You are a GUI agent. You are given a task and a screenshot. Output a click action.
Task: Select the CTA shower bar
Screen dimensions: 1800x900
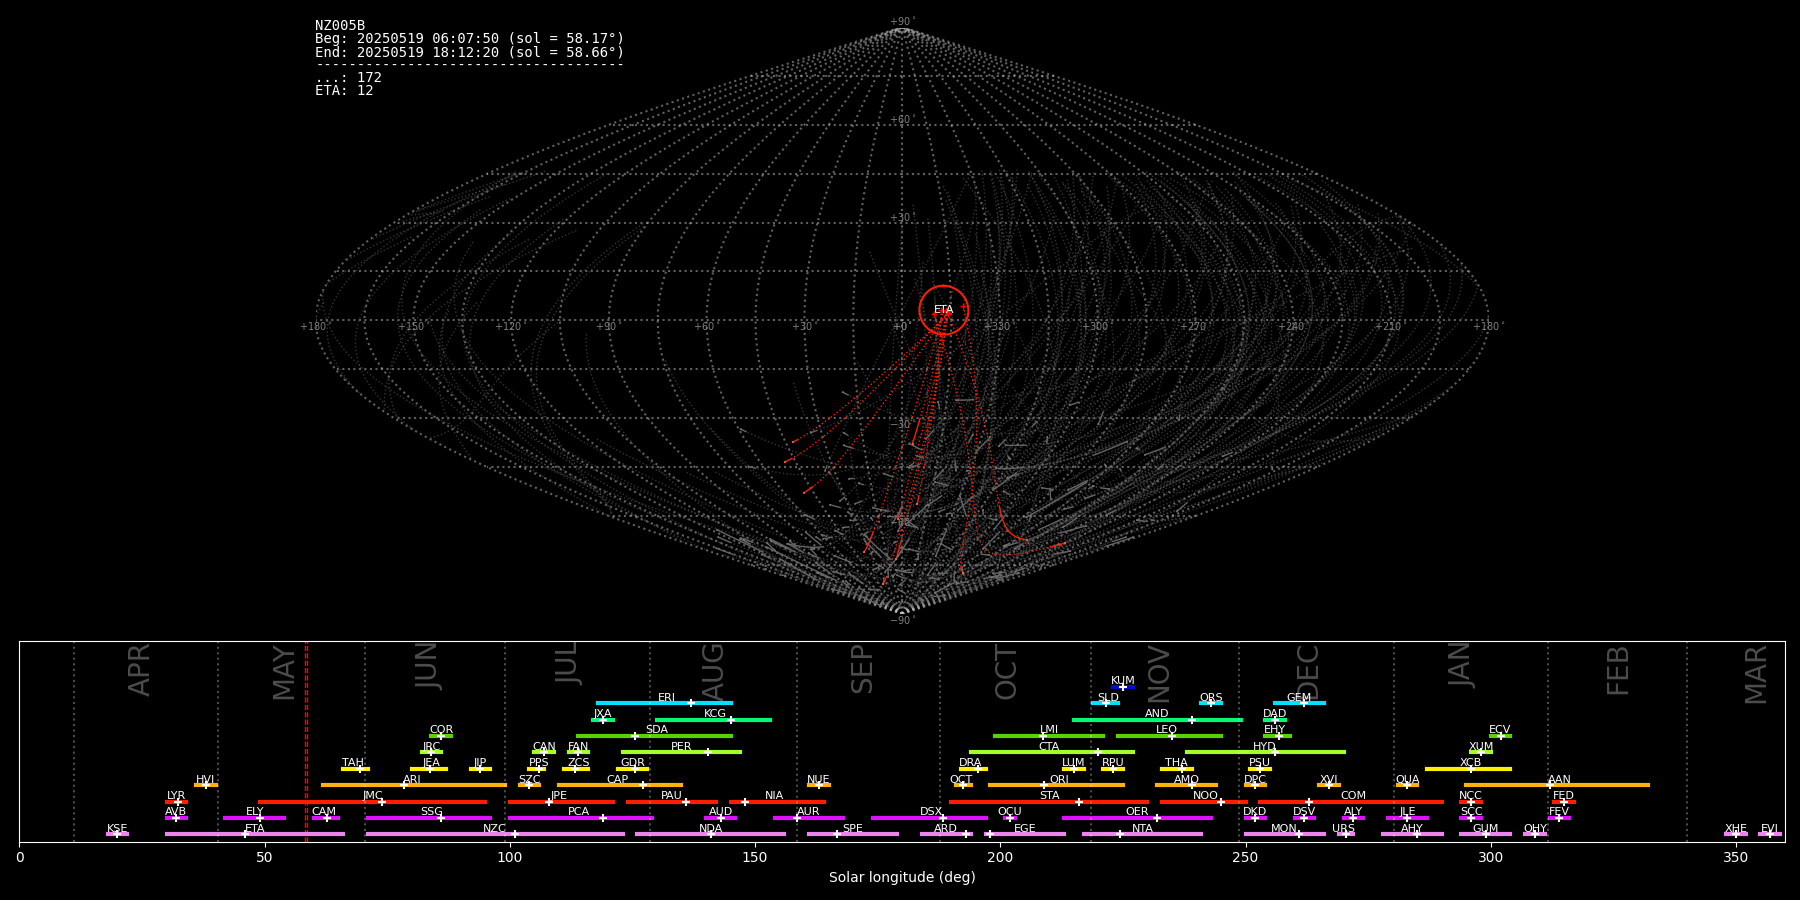pos(1052,752)
